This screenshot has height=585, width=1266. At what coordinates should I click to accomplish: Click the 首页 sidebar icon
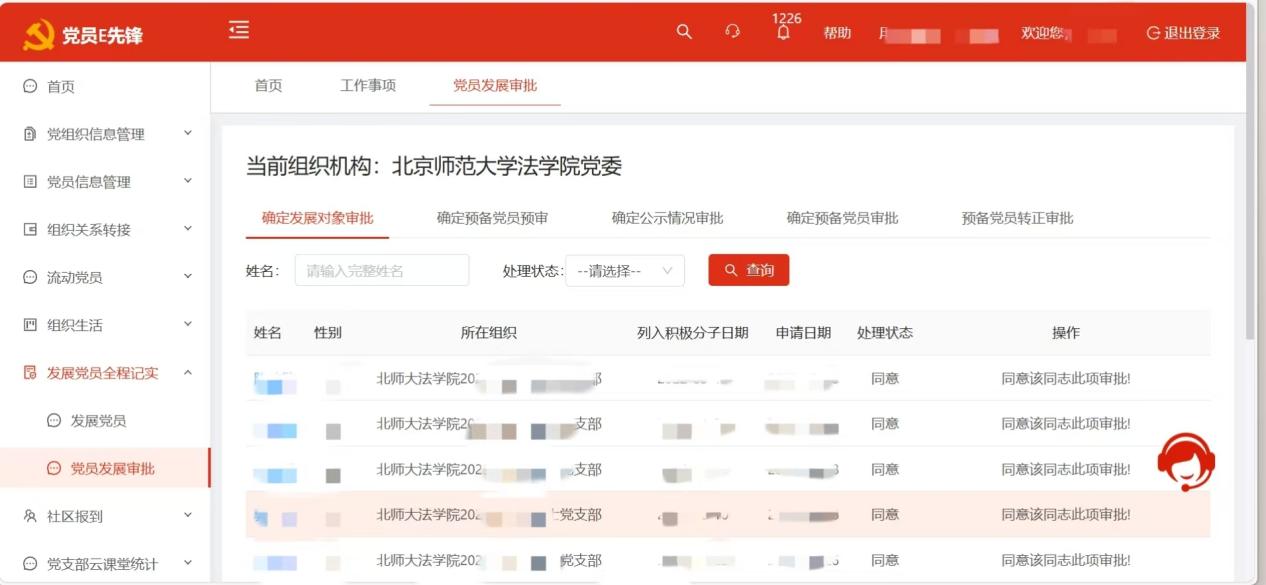tap(30, 87)
